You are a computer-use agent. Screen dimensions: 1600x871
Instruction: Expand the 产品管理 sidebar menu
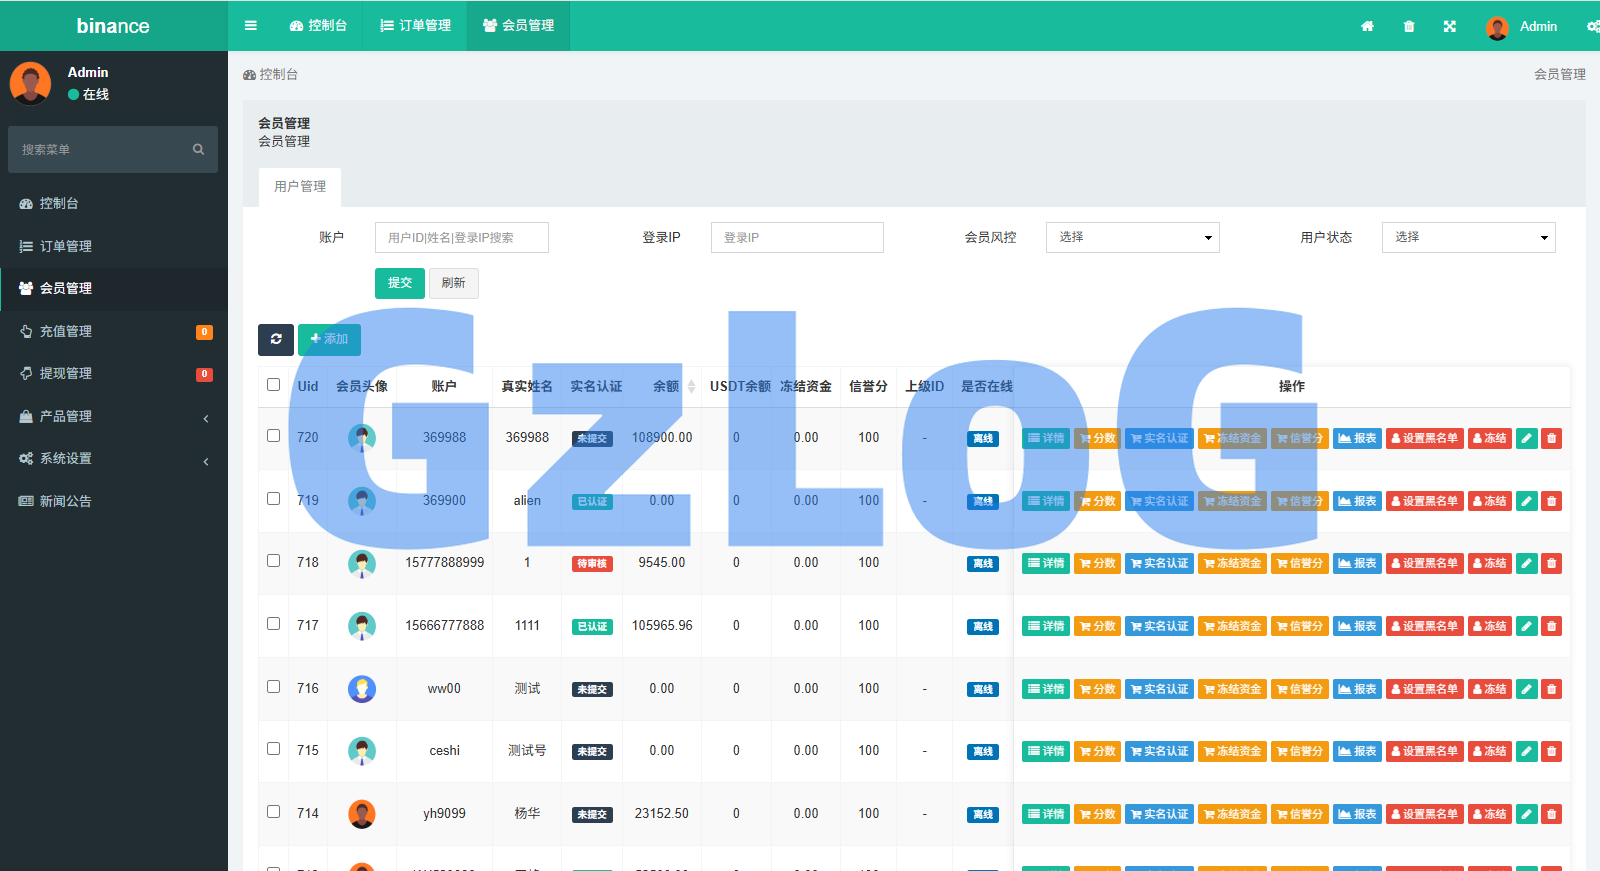[x=114, y=416]
